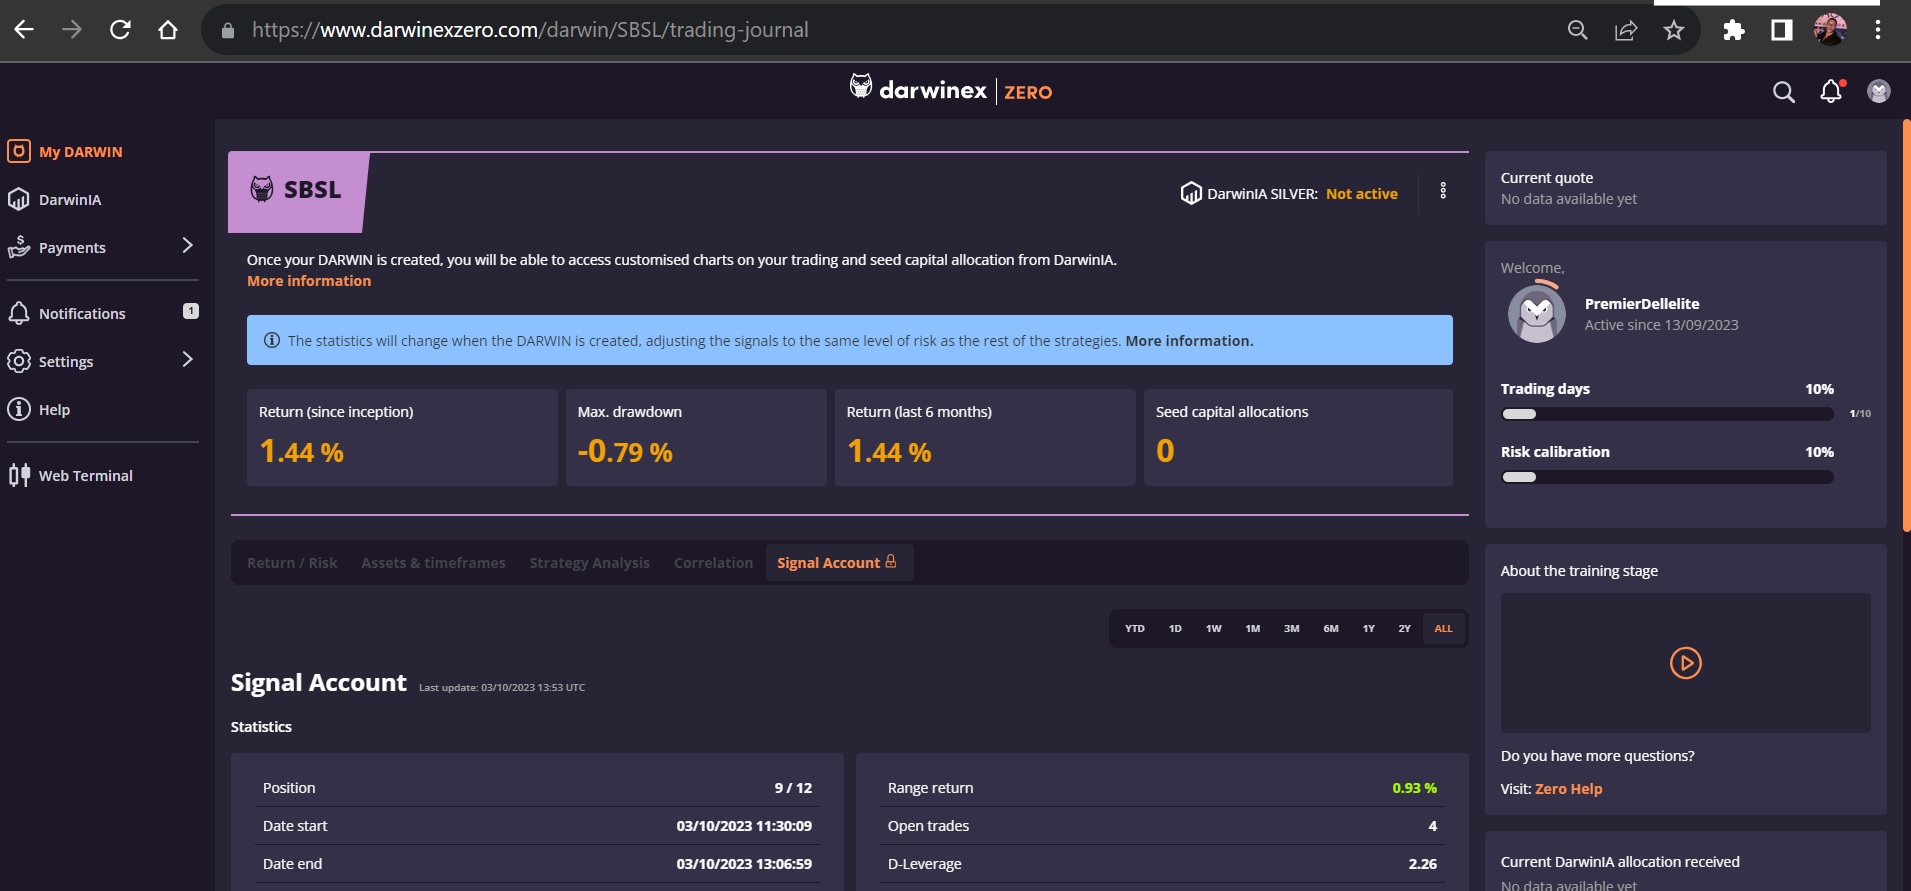The width and height of the screenshot is (1911, 891).
Task: Bookmark this page with the star icon
Action: click(x=1673, y=30)
